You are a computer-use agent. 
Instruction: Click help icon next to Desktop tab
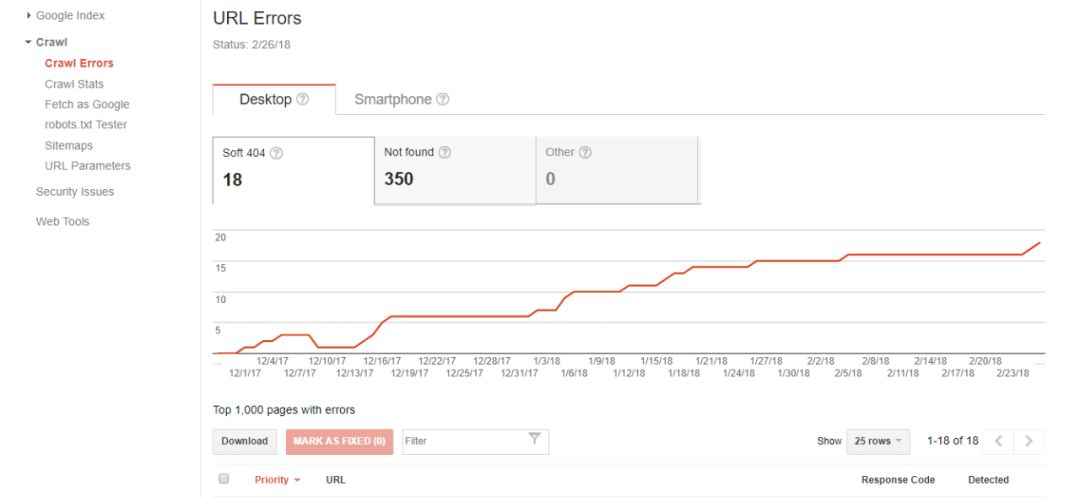point(302,99)
